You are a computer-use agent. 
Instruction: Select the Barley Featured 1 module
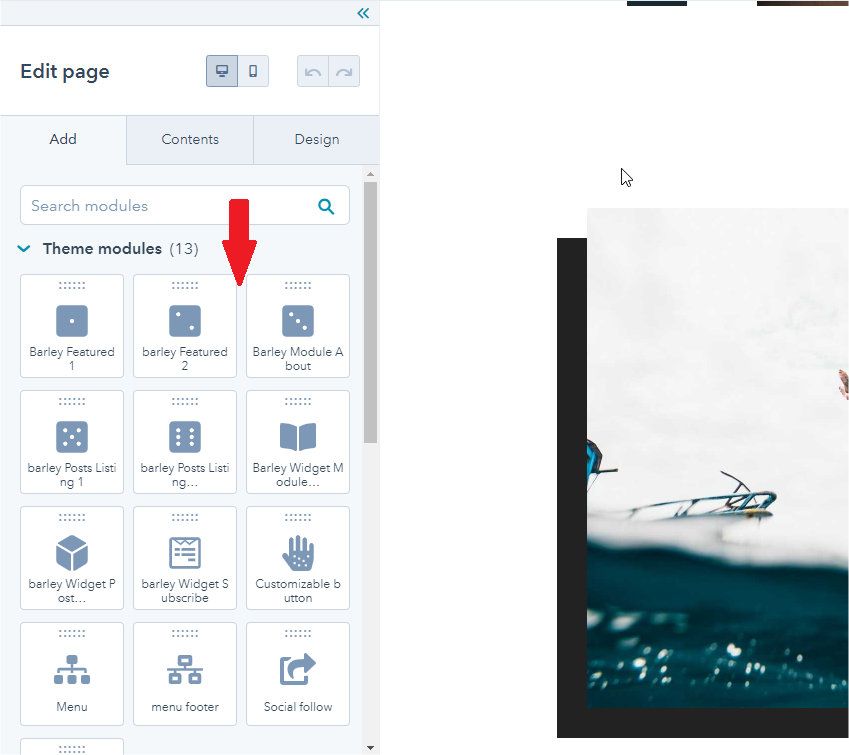[72, 326]
